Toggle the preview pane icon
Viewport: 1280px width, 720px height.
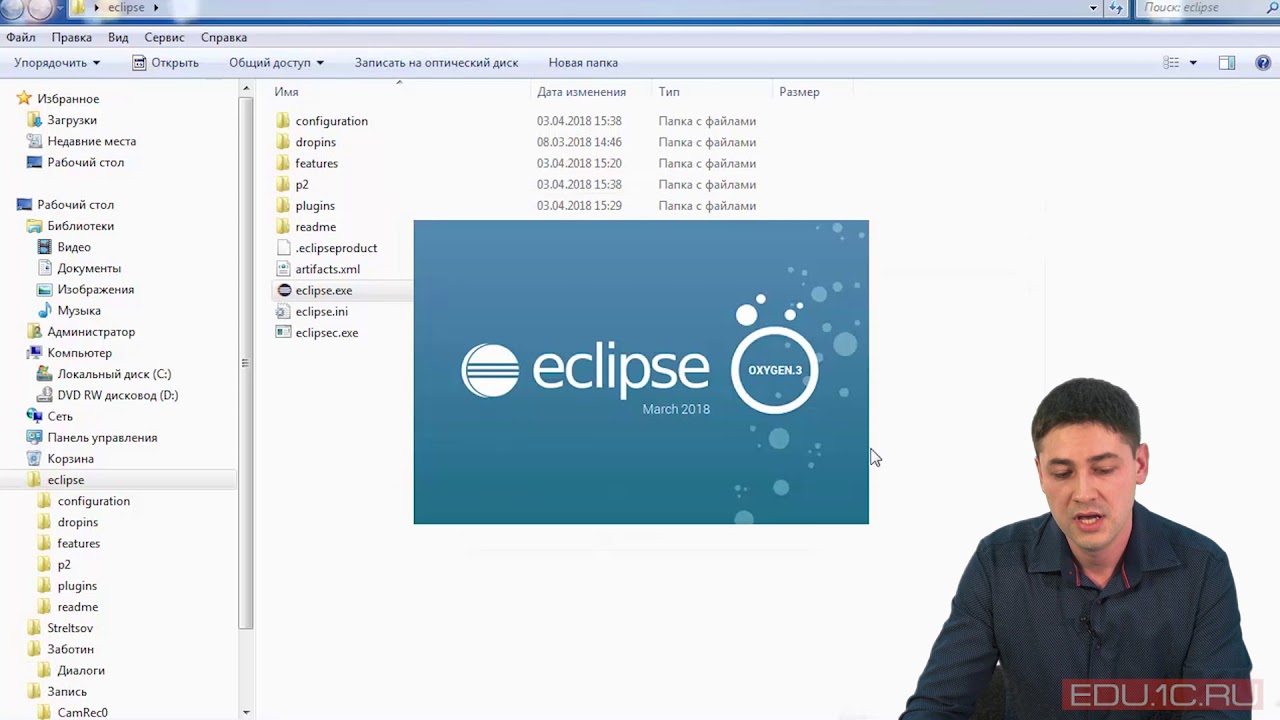pos(1227,62)
